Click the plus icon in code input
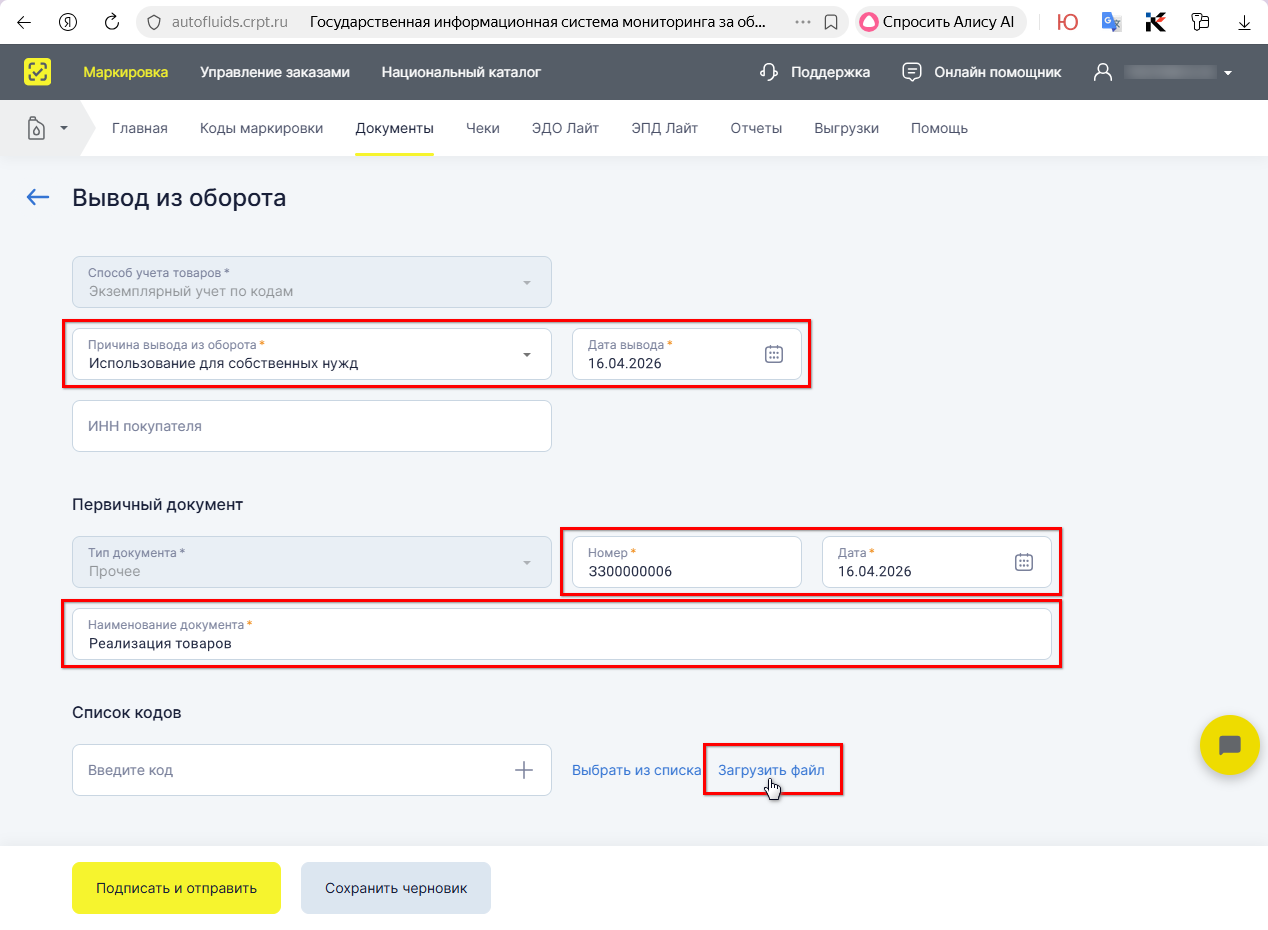 [x=523, y=770]
